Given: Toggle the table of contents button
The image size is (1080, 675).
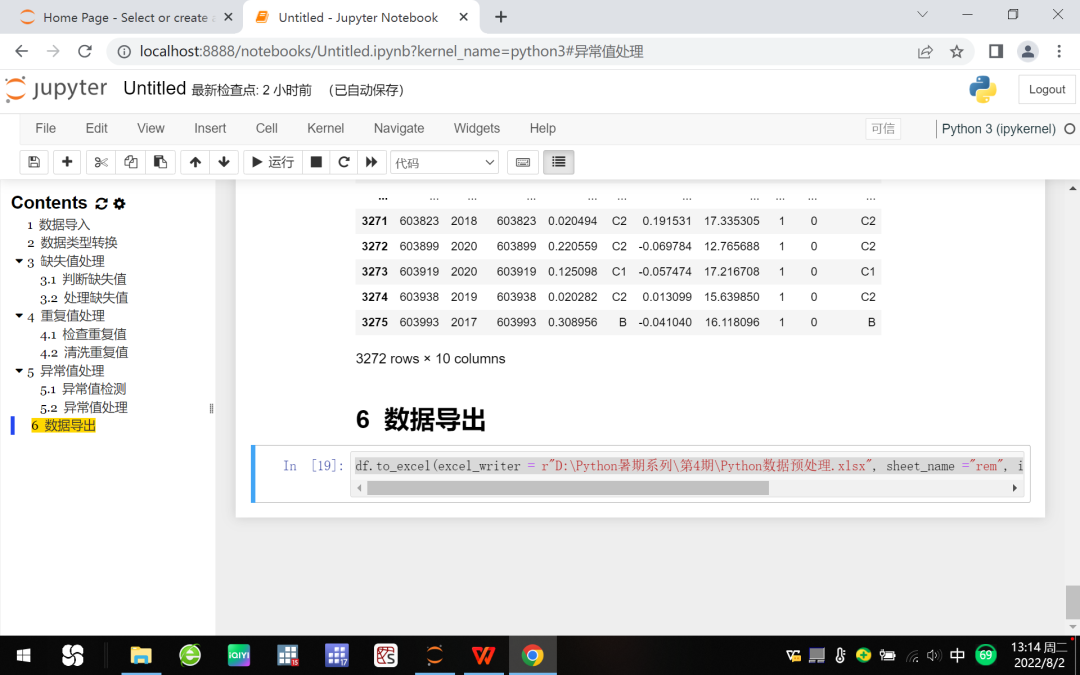Looking at the screenshot, I should 559,162.
